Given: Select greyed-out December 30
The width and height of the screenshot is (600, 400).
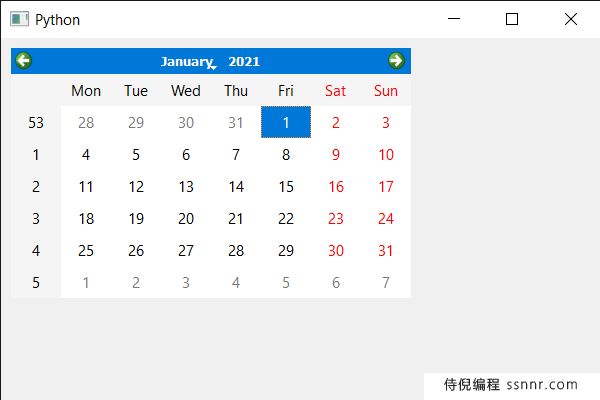Looking at the screenshot, I should point(186,122).
